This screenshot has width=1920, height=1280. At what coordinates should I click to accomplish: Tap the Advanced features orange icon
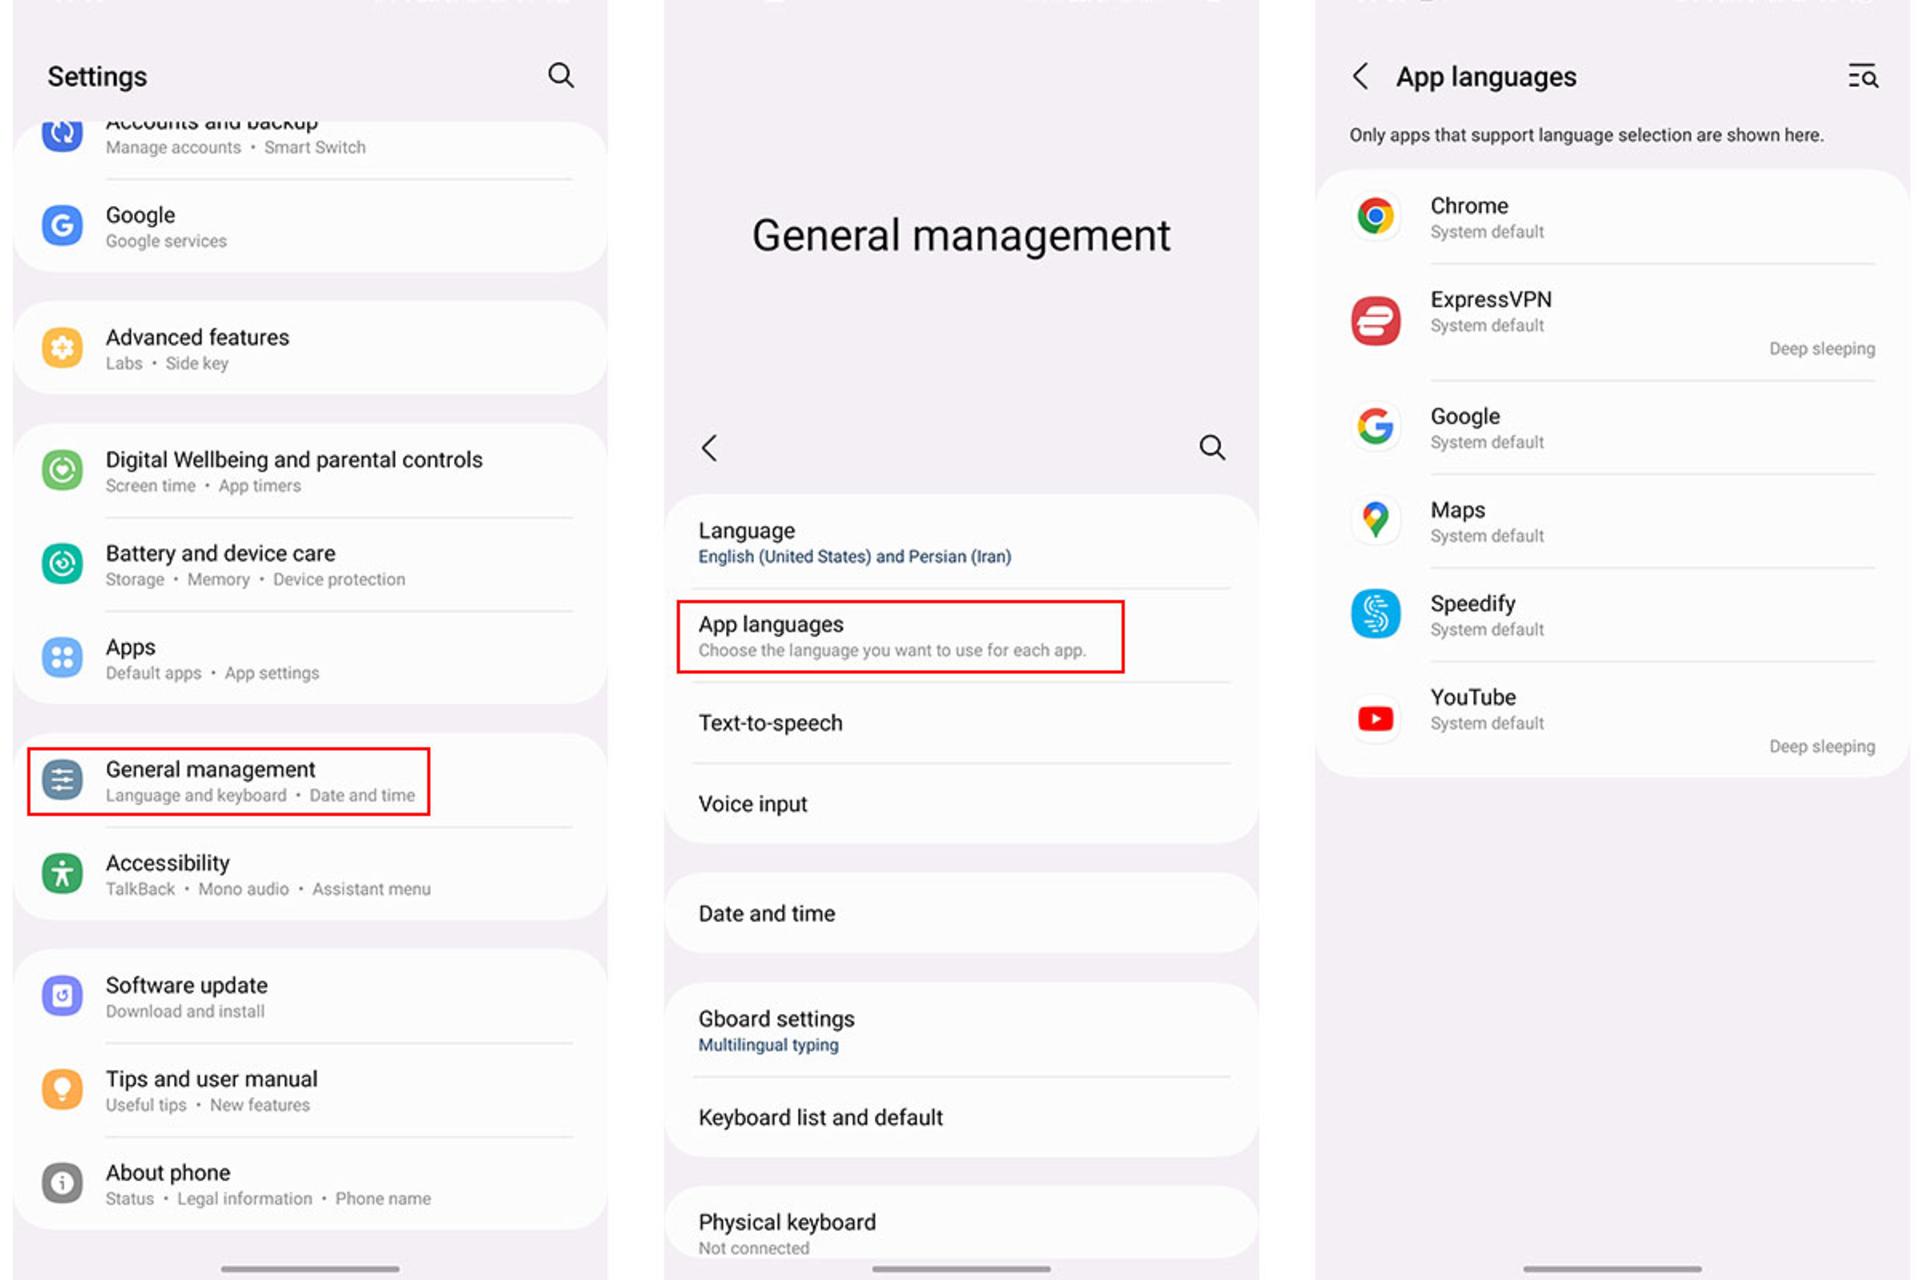(62, 348)
